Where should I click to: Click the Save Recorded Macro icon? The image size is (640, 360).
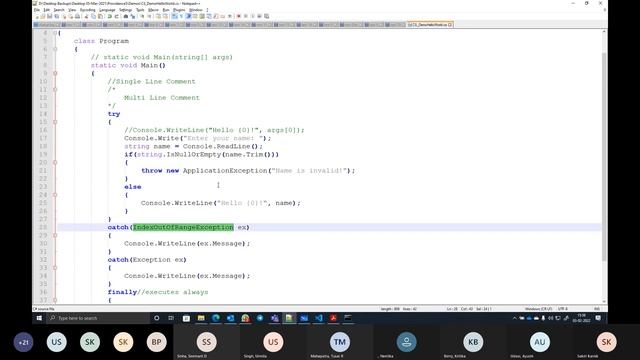(x=266, y=16)
